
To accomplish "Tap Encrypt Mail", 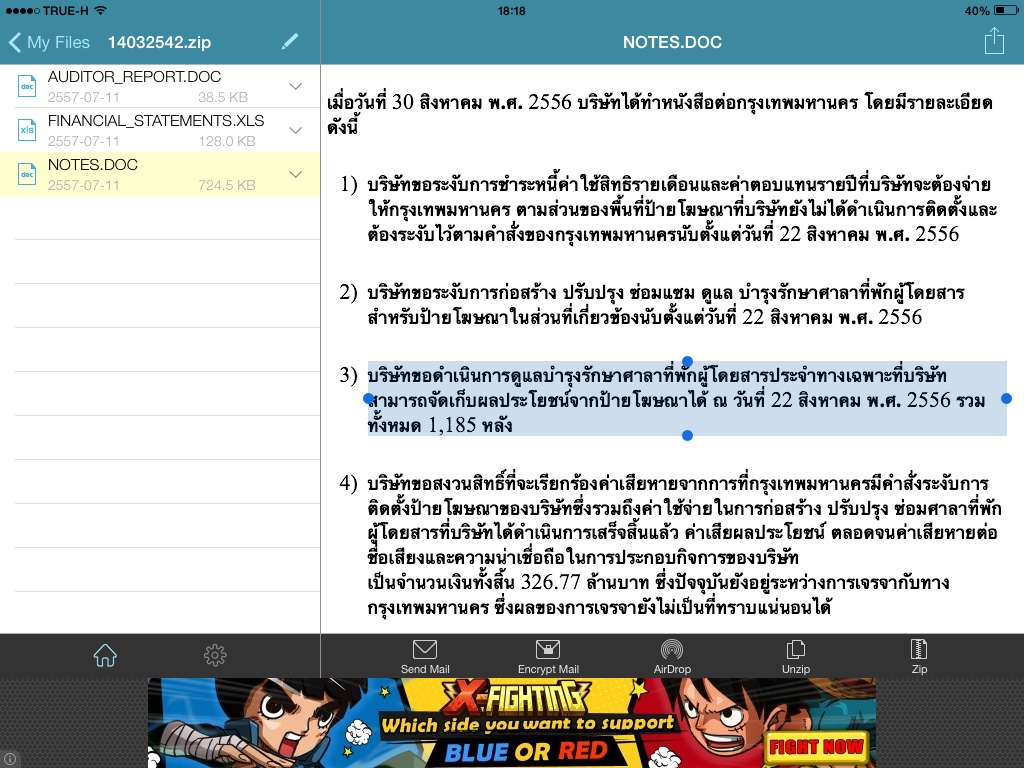I will 548,656.
